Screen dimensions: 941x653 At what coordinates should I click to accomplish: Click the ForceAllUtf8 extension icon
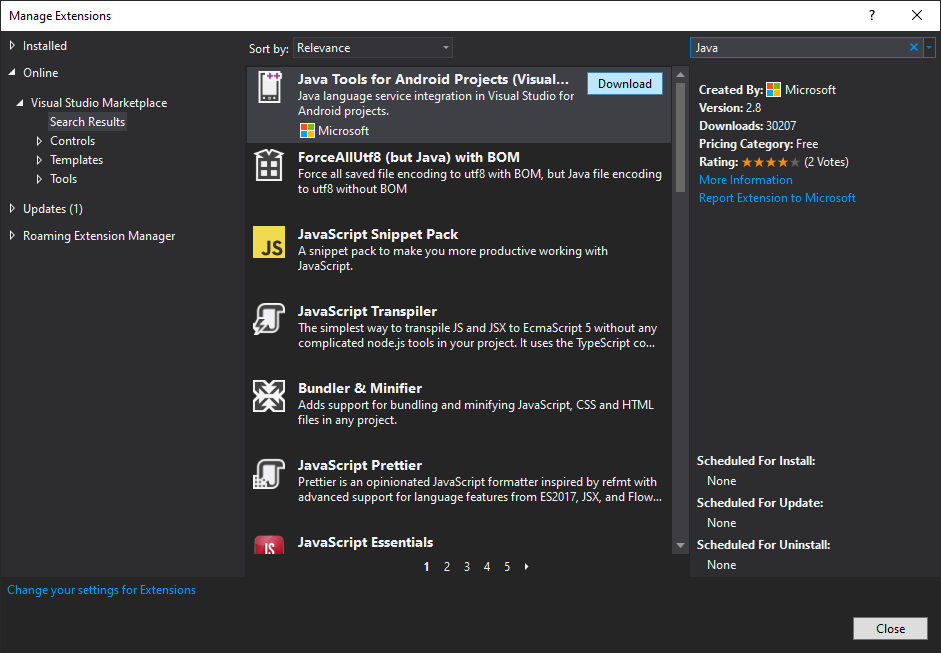point(268,165)
